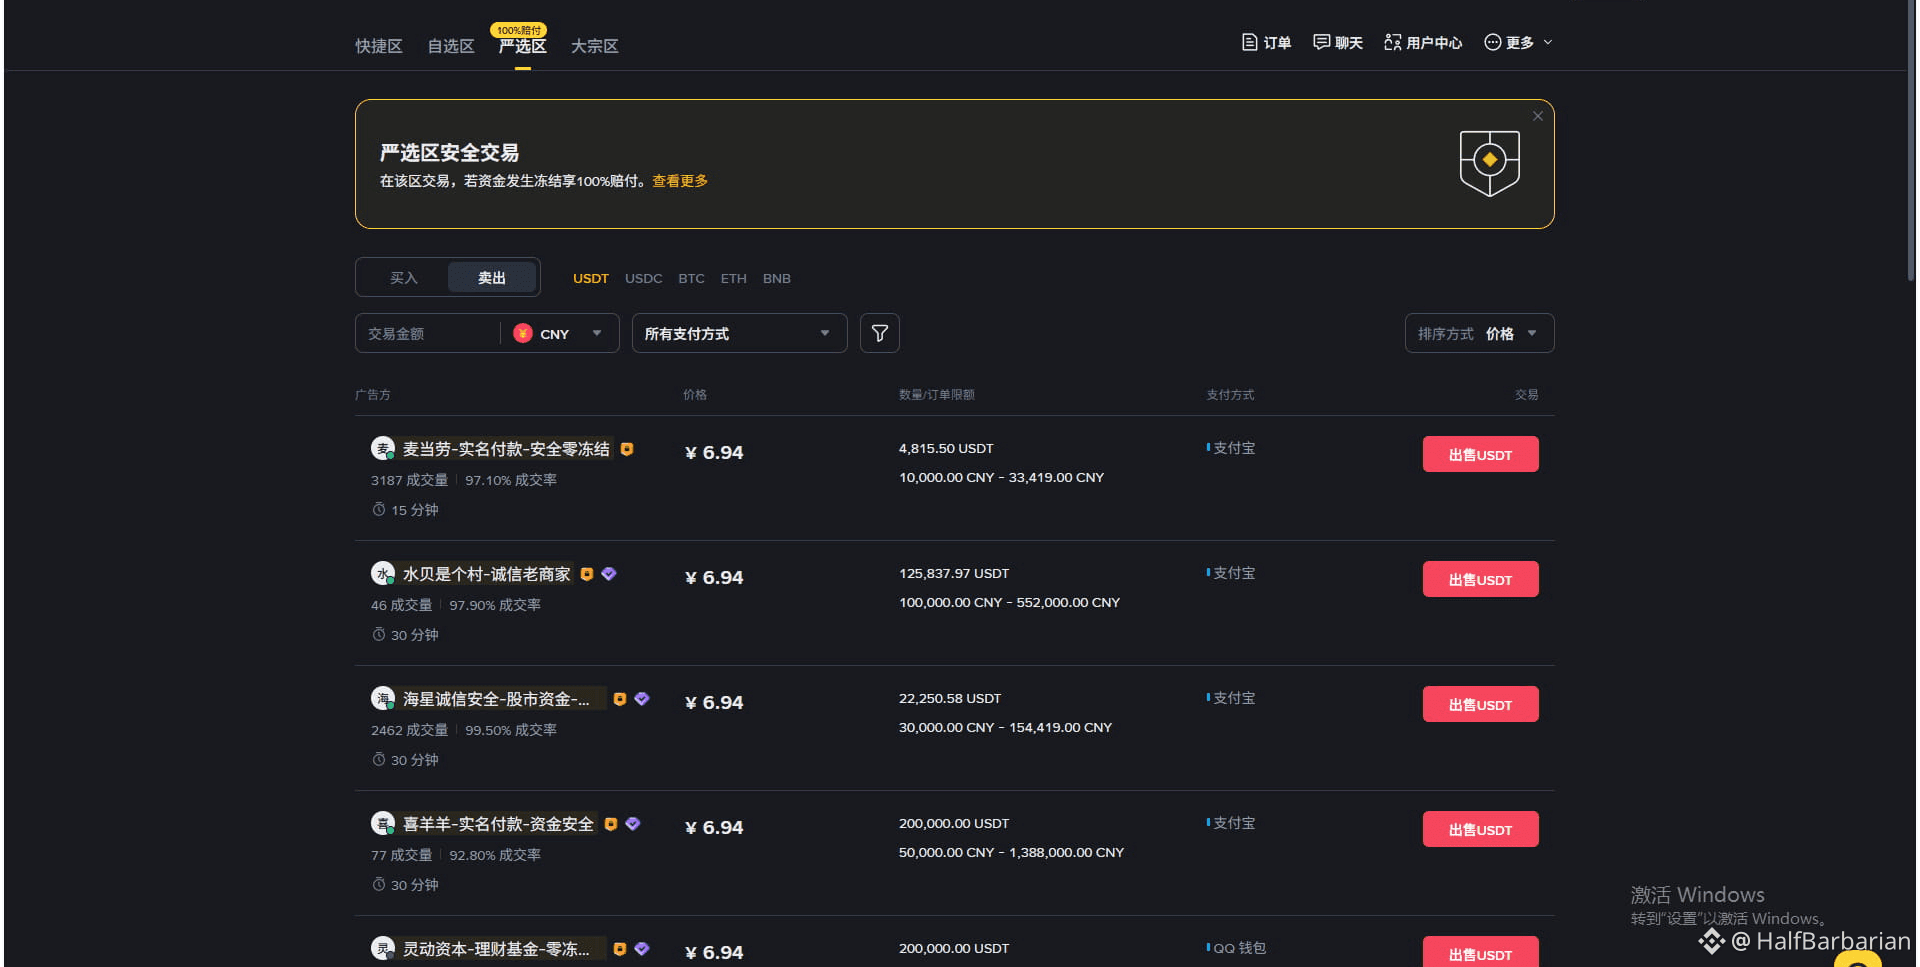Click the avatar of 水贝是个村-诚信老商家

[x=383, y=574]
